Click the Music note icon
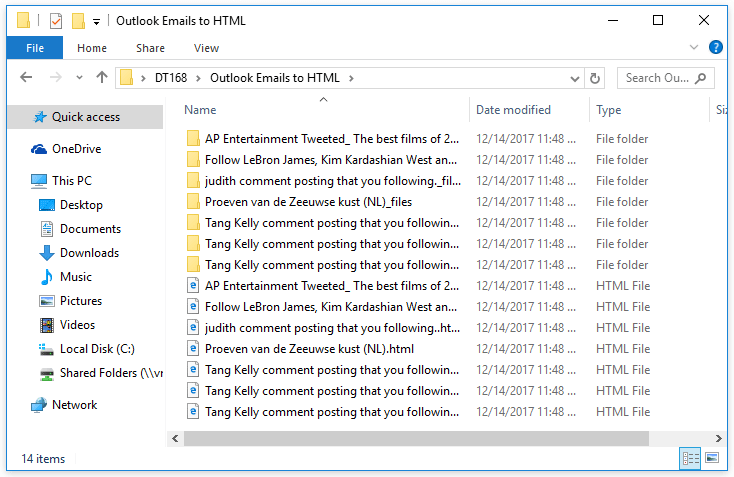This screenshot has width=734, height=477. pos(46,277)
